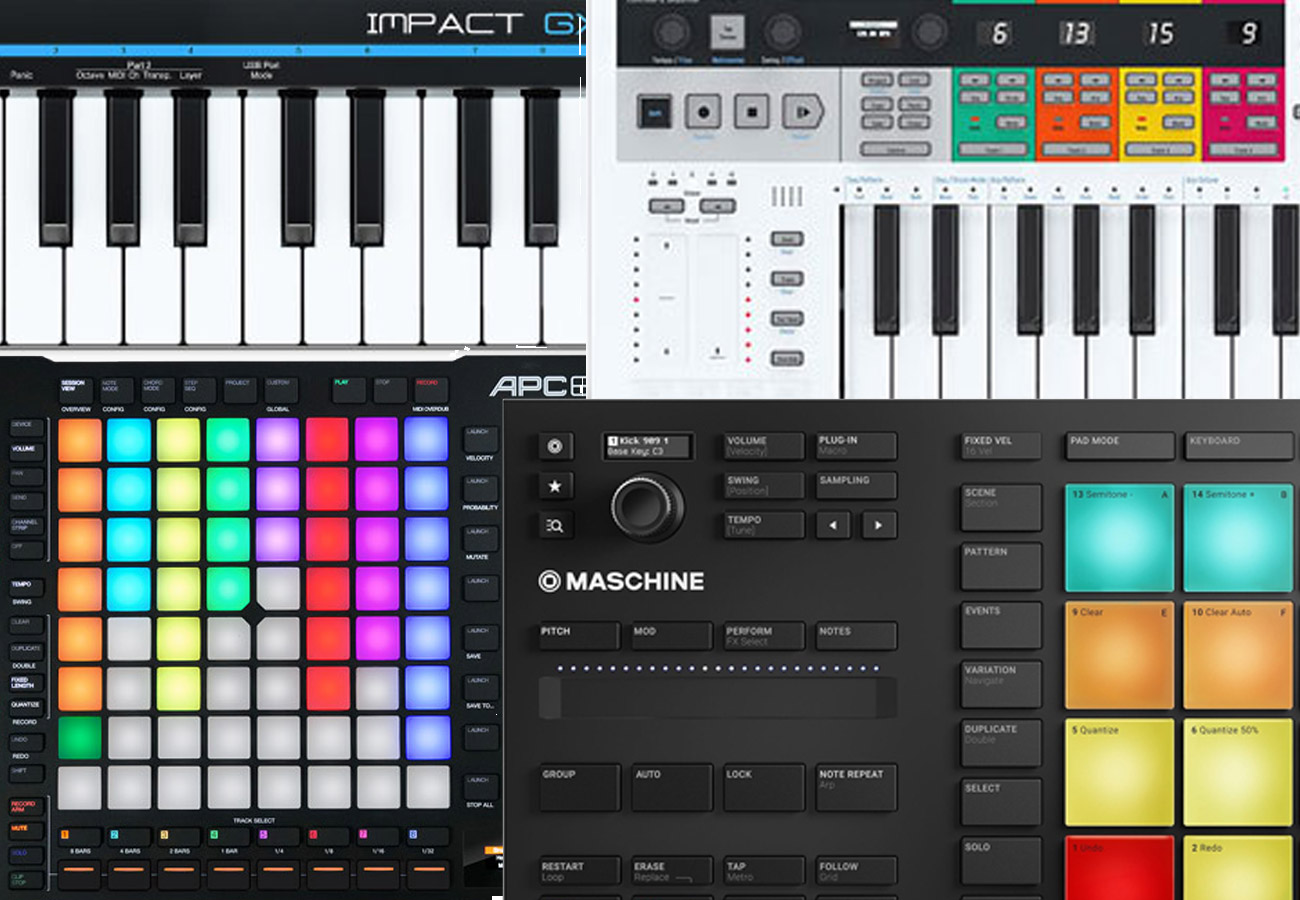This screenshot has width=1300, height=900.
Task: Click the KeyStep Tempo knob
Action: click(x=671, y=32)
